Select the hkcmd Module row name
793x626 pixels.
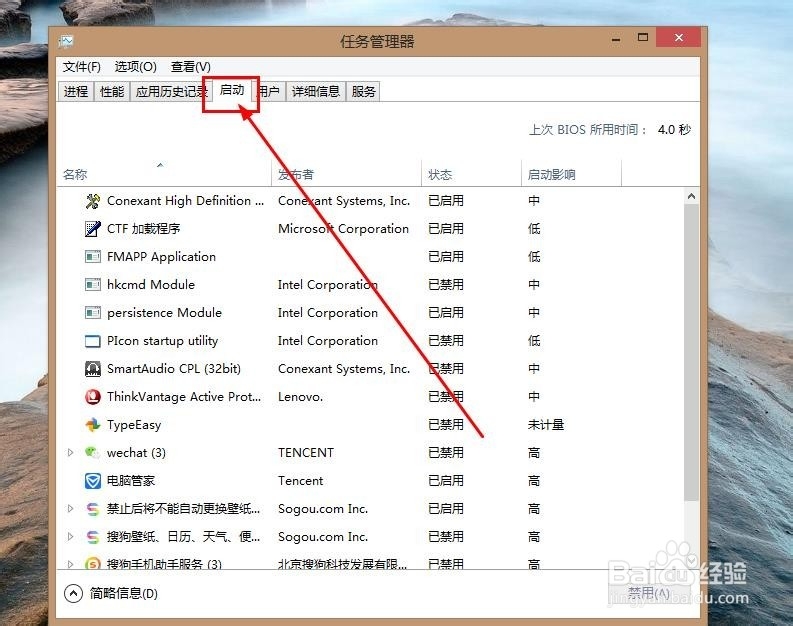coord(151,285)
